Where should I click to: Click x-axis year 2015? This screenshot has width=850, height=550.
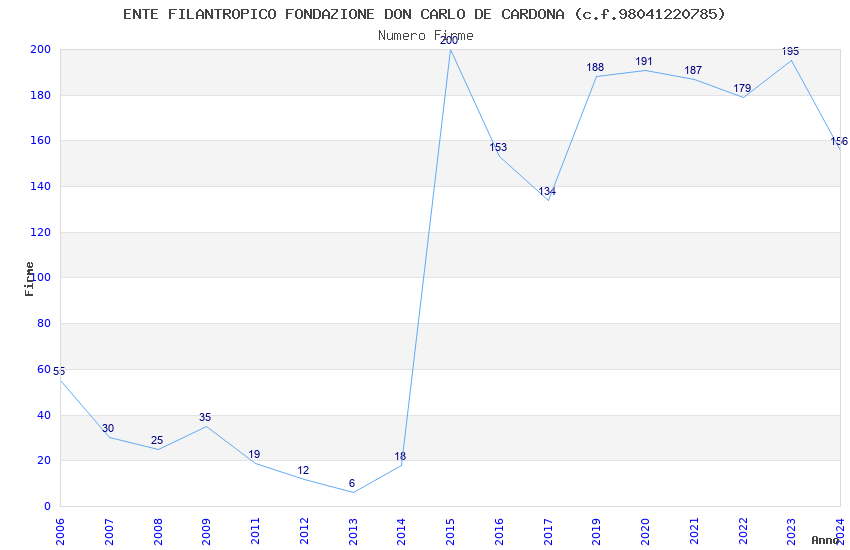[x=450, y=531]
